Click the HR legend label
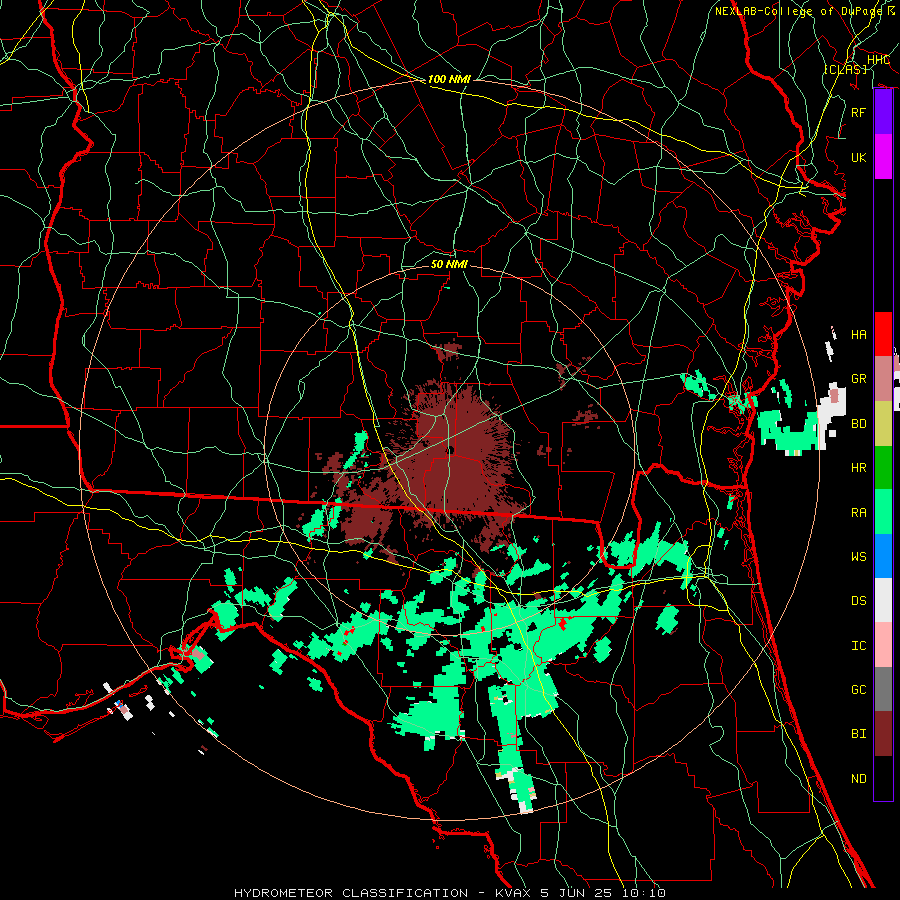This screenshot has width=900, height=900. pyautogui.click(x=859, y=468)
